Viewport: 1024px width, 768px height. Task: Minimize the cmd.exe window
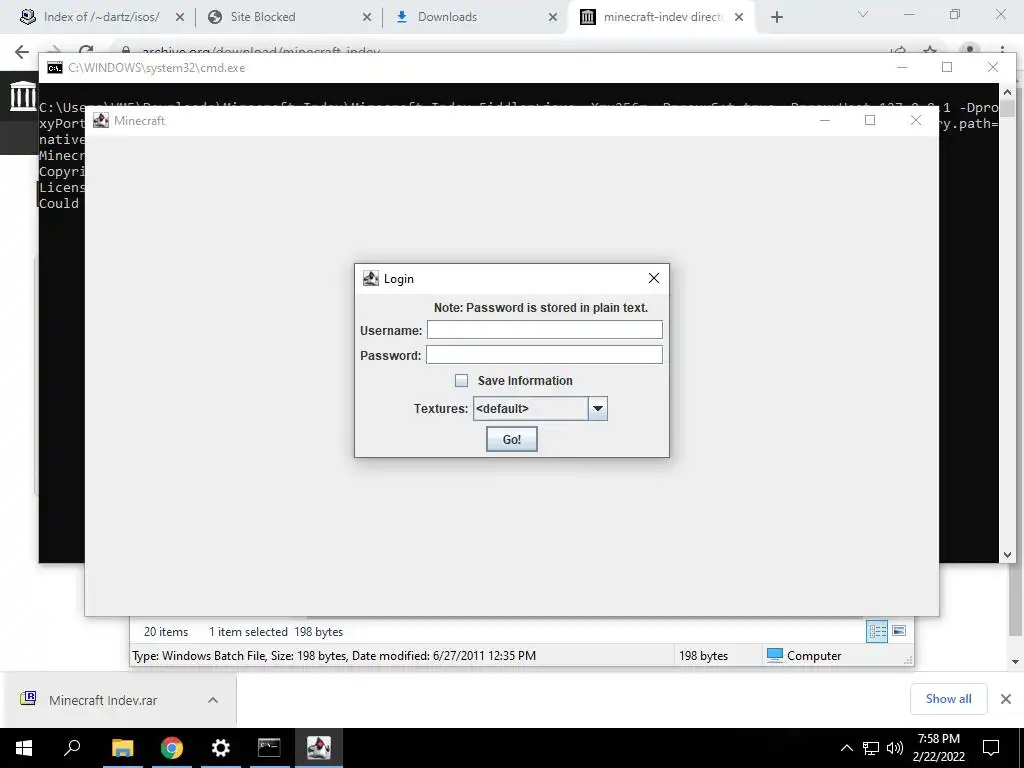pyautogui.click(x=902, y=67)
